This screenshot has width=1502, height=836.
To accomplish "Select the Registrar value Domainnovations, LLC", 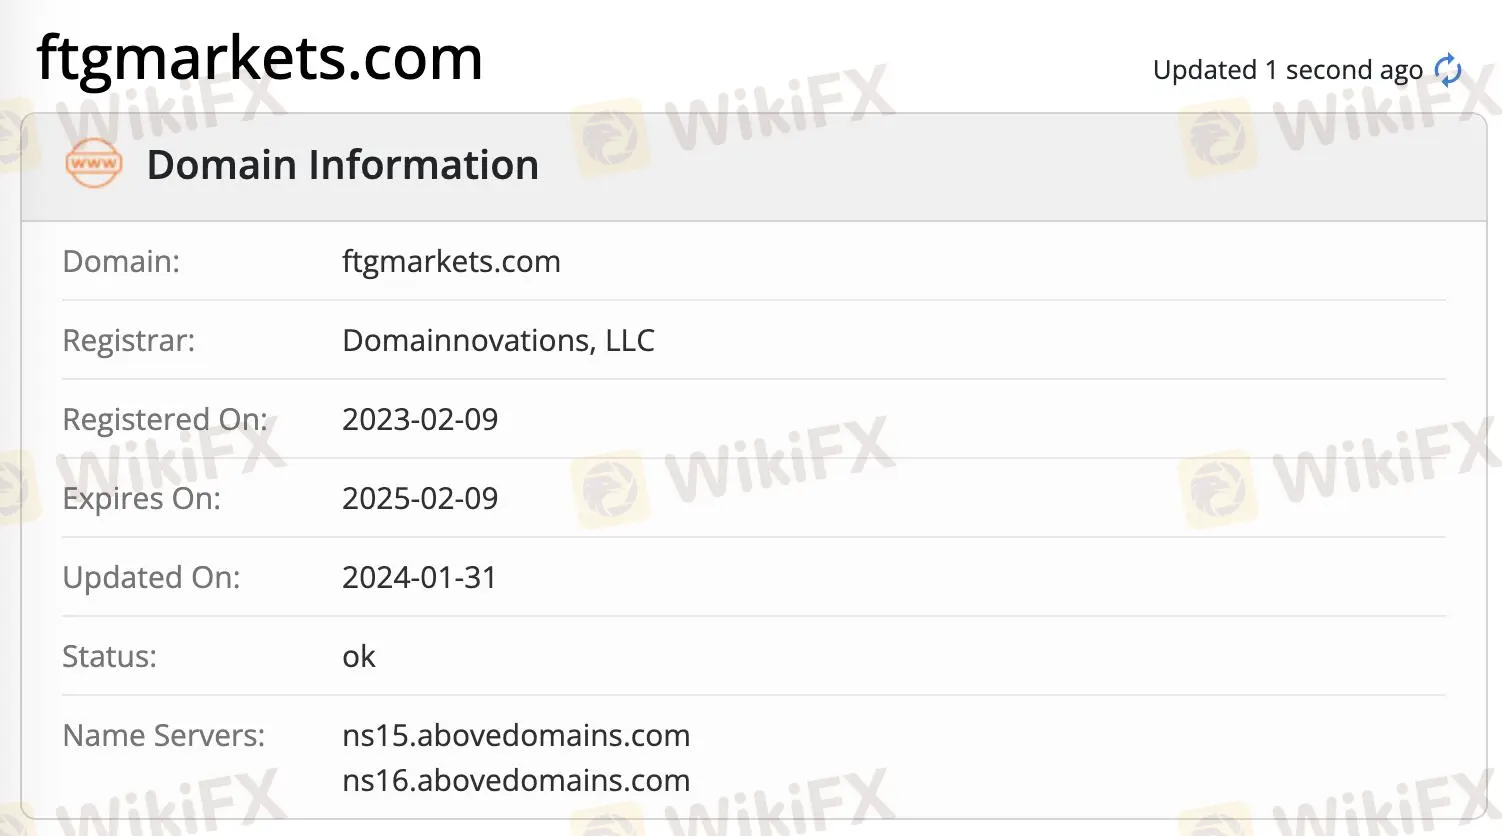I will point(498,340).
